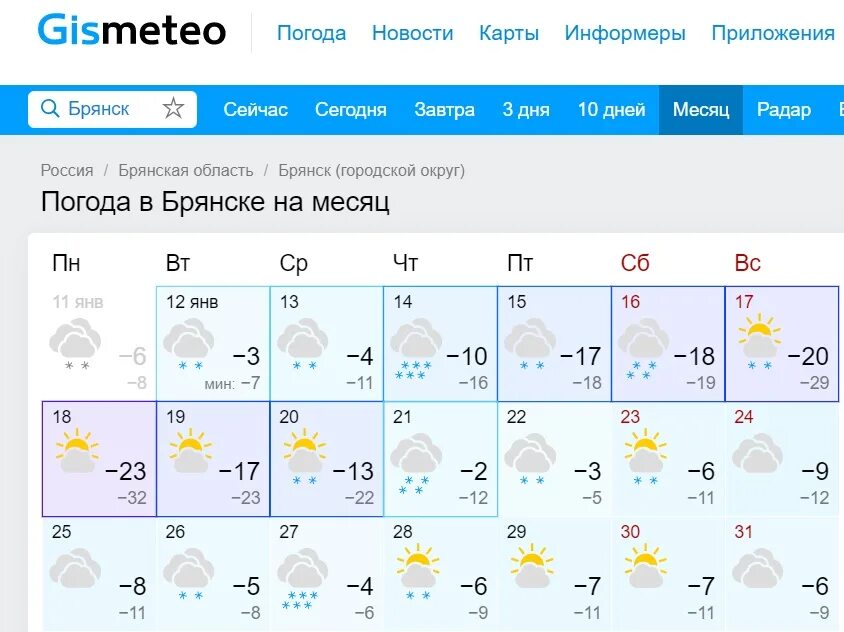Select the sunny snow icon on January 17
The image size is (844, 632).
pyautogui.click(x=759, y=342)
